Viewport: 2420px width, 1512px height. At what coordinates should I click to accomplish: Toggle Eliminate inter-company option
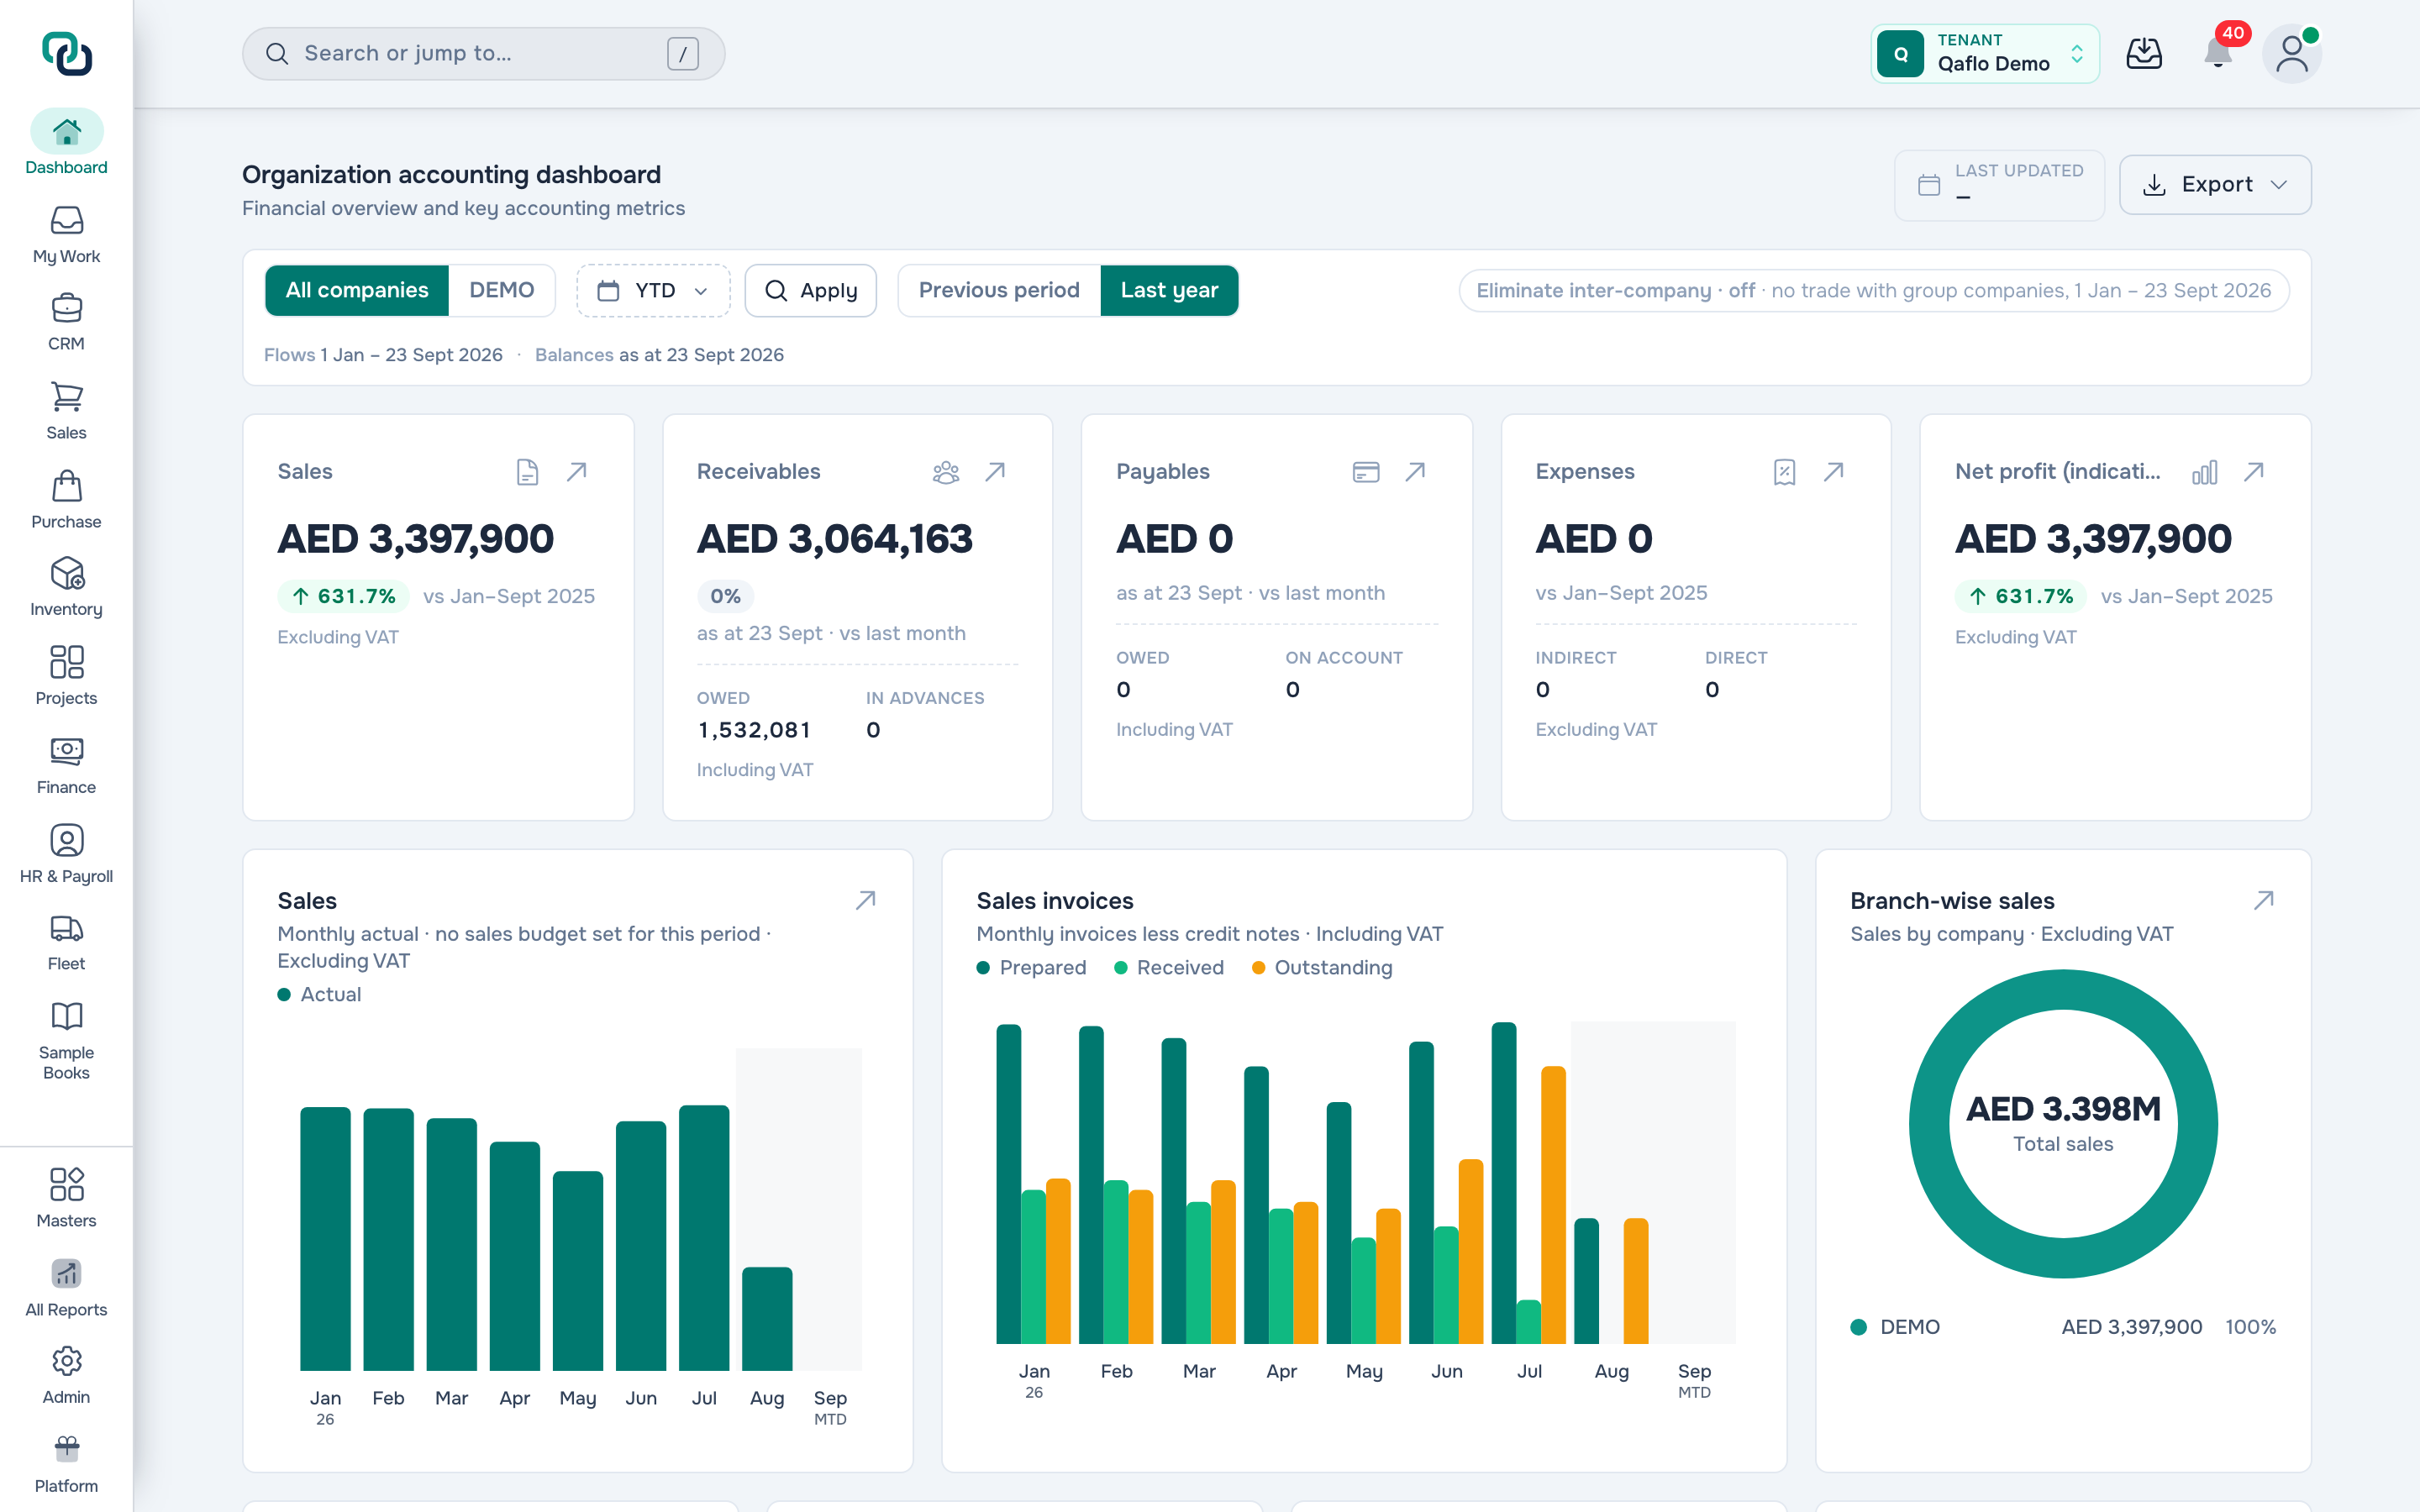click(1874, 291)
